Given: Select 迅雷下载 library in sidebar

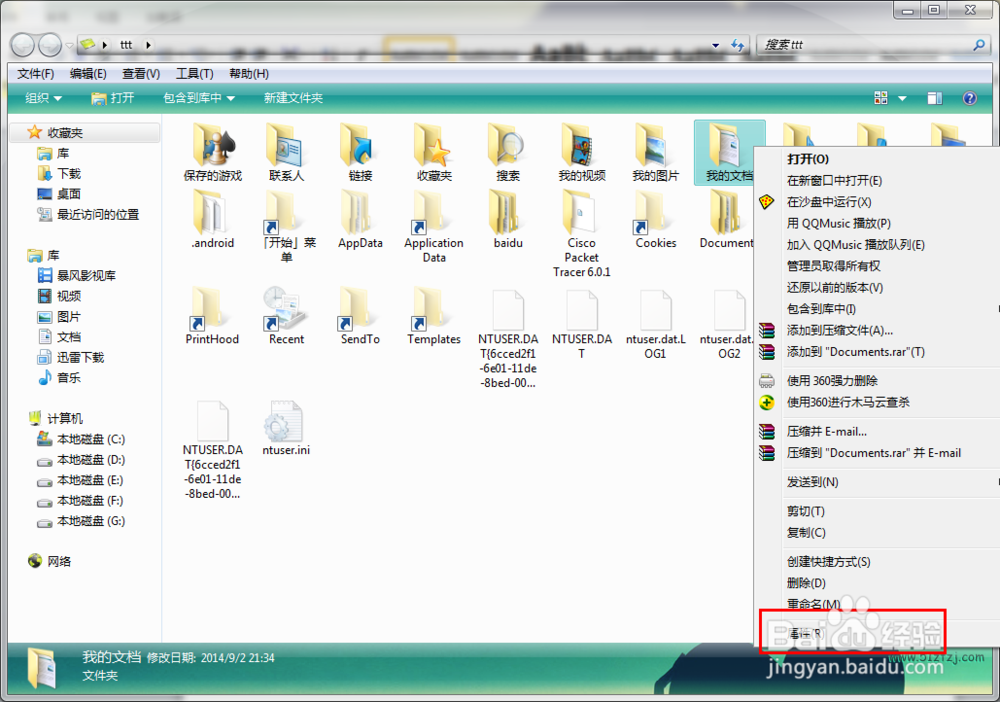Looking at the screenshot, I should coord(71,357).
